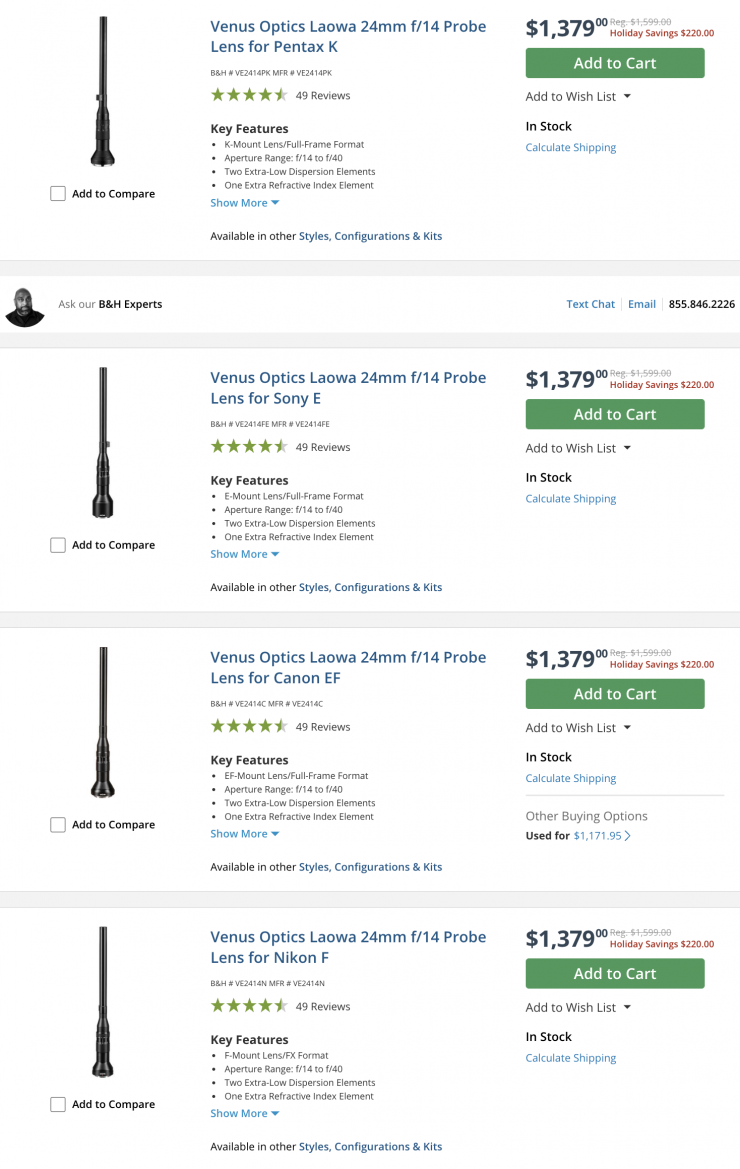Click Calculate Shipping for Canon EF lens
740x1169 pixels.
[x=570, y=778]
